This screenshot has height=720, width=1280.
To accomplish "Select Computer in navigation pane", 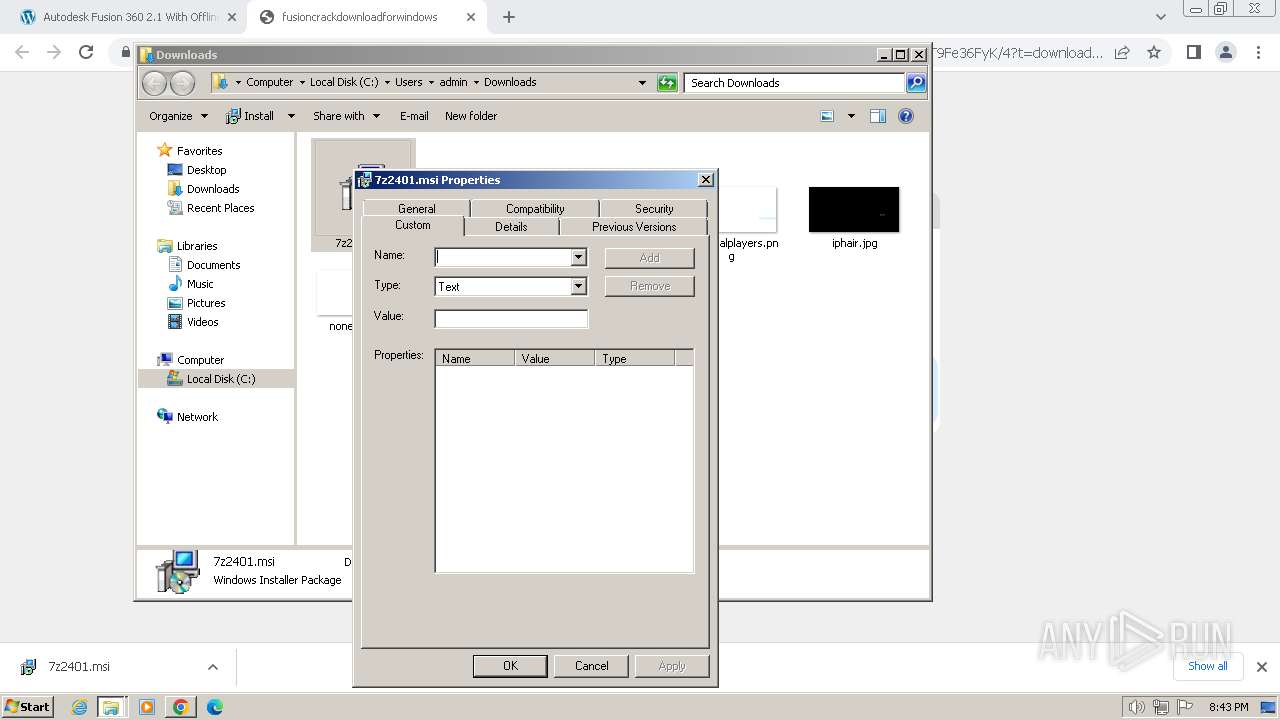I will tap(200, 360).
